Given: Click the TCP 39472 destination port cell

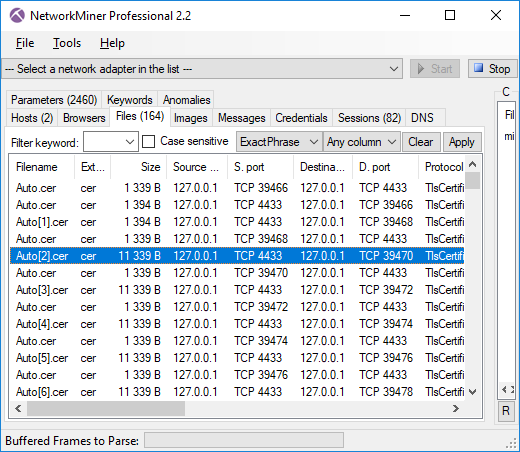Looking at the screenshot, I should tap(386, 290).
